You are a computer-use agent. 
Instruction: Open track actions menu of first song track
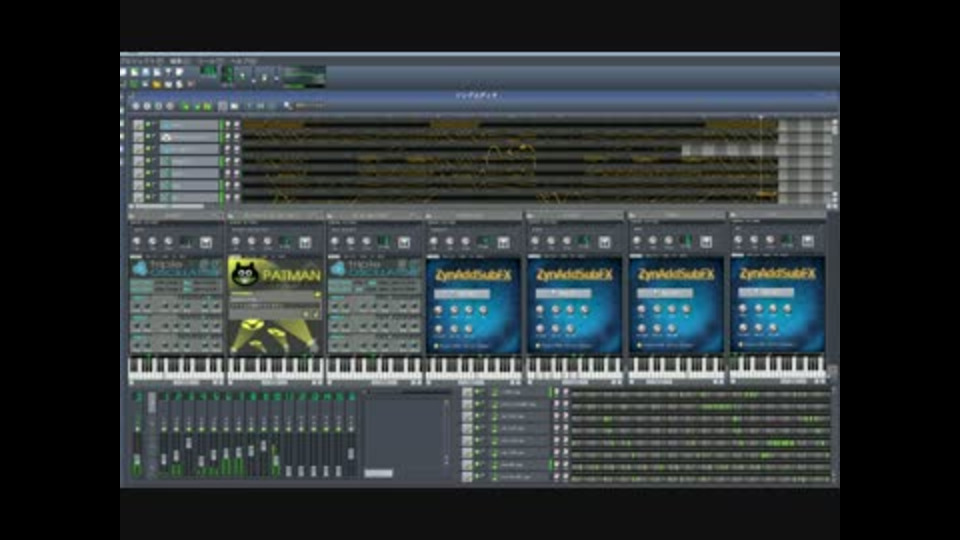pyautogui.click(x=138, y=124)
